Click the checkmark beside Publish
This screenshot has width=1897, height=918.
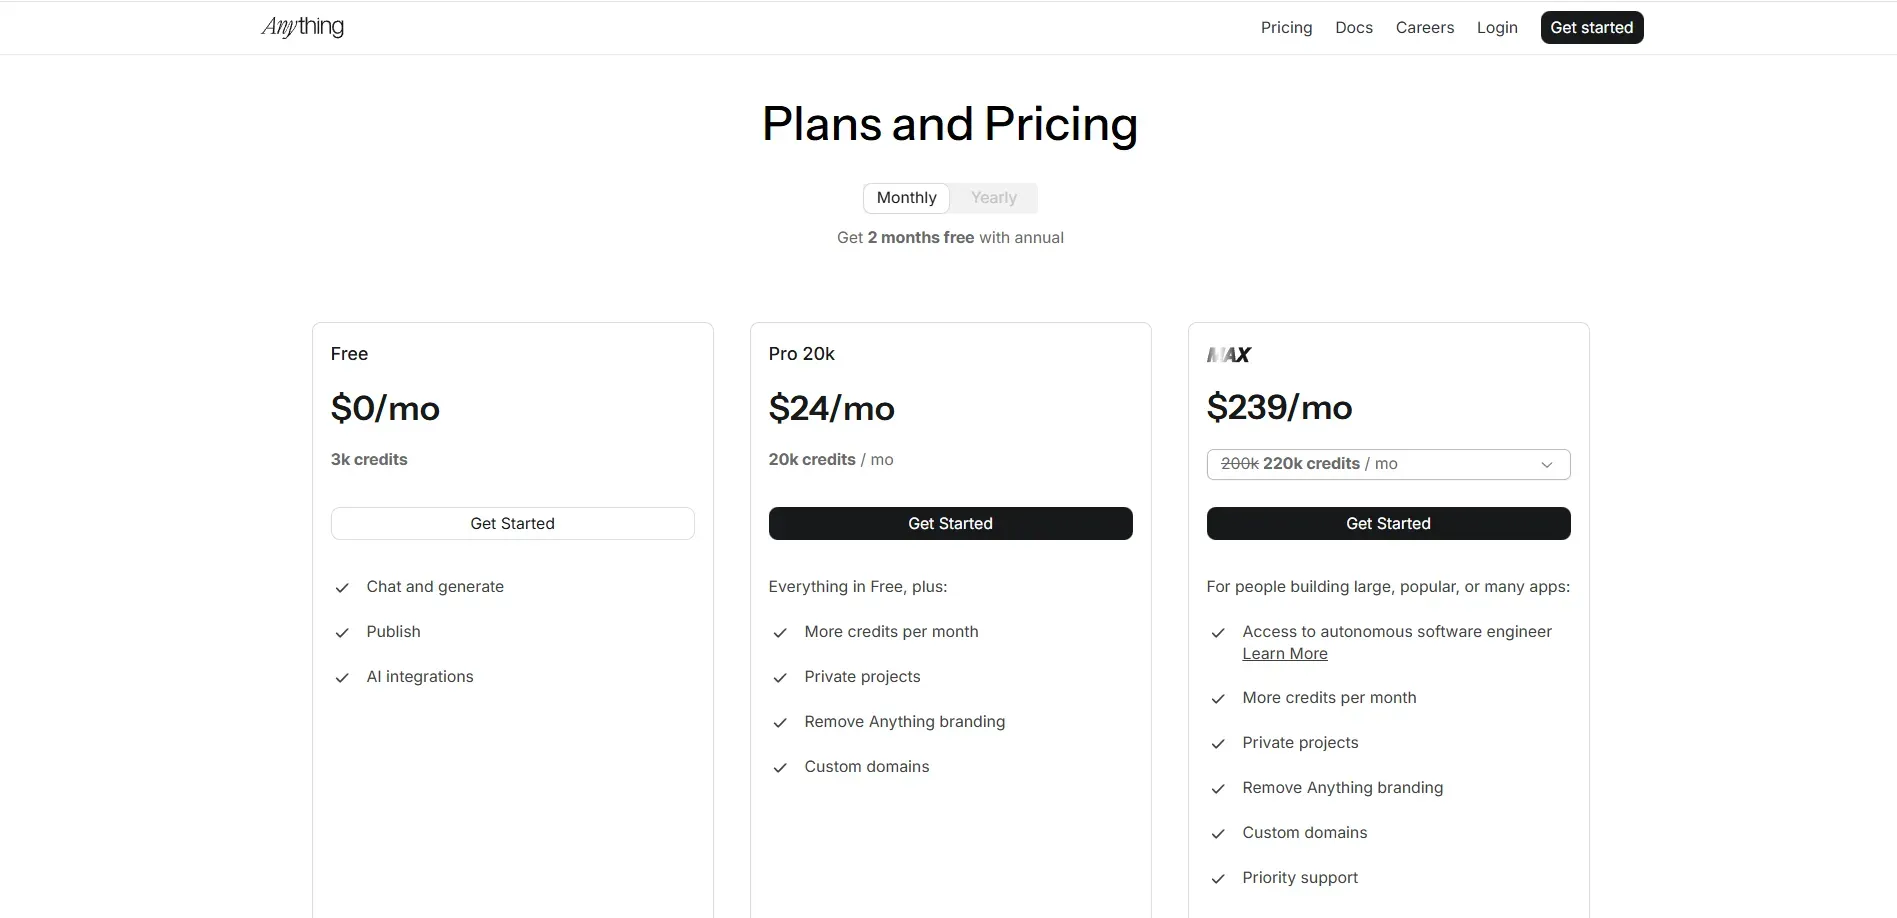tap(341, 633)
